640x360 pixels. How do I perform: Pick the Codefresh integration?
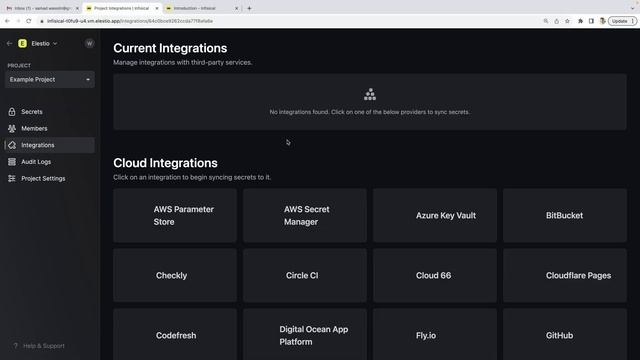point(175,334)
